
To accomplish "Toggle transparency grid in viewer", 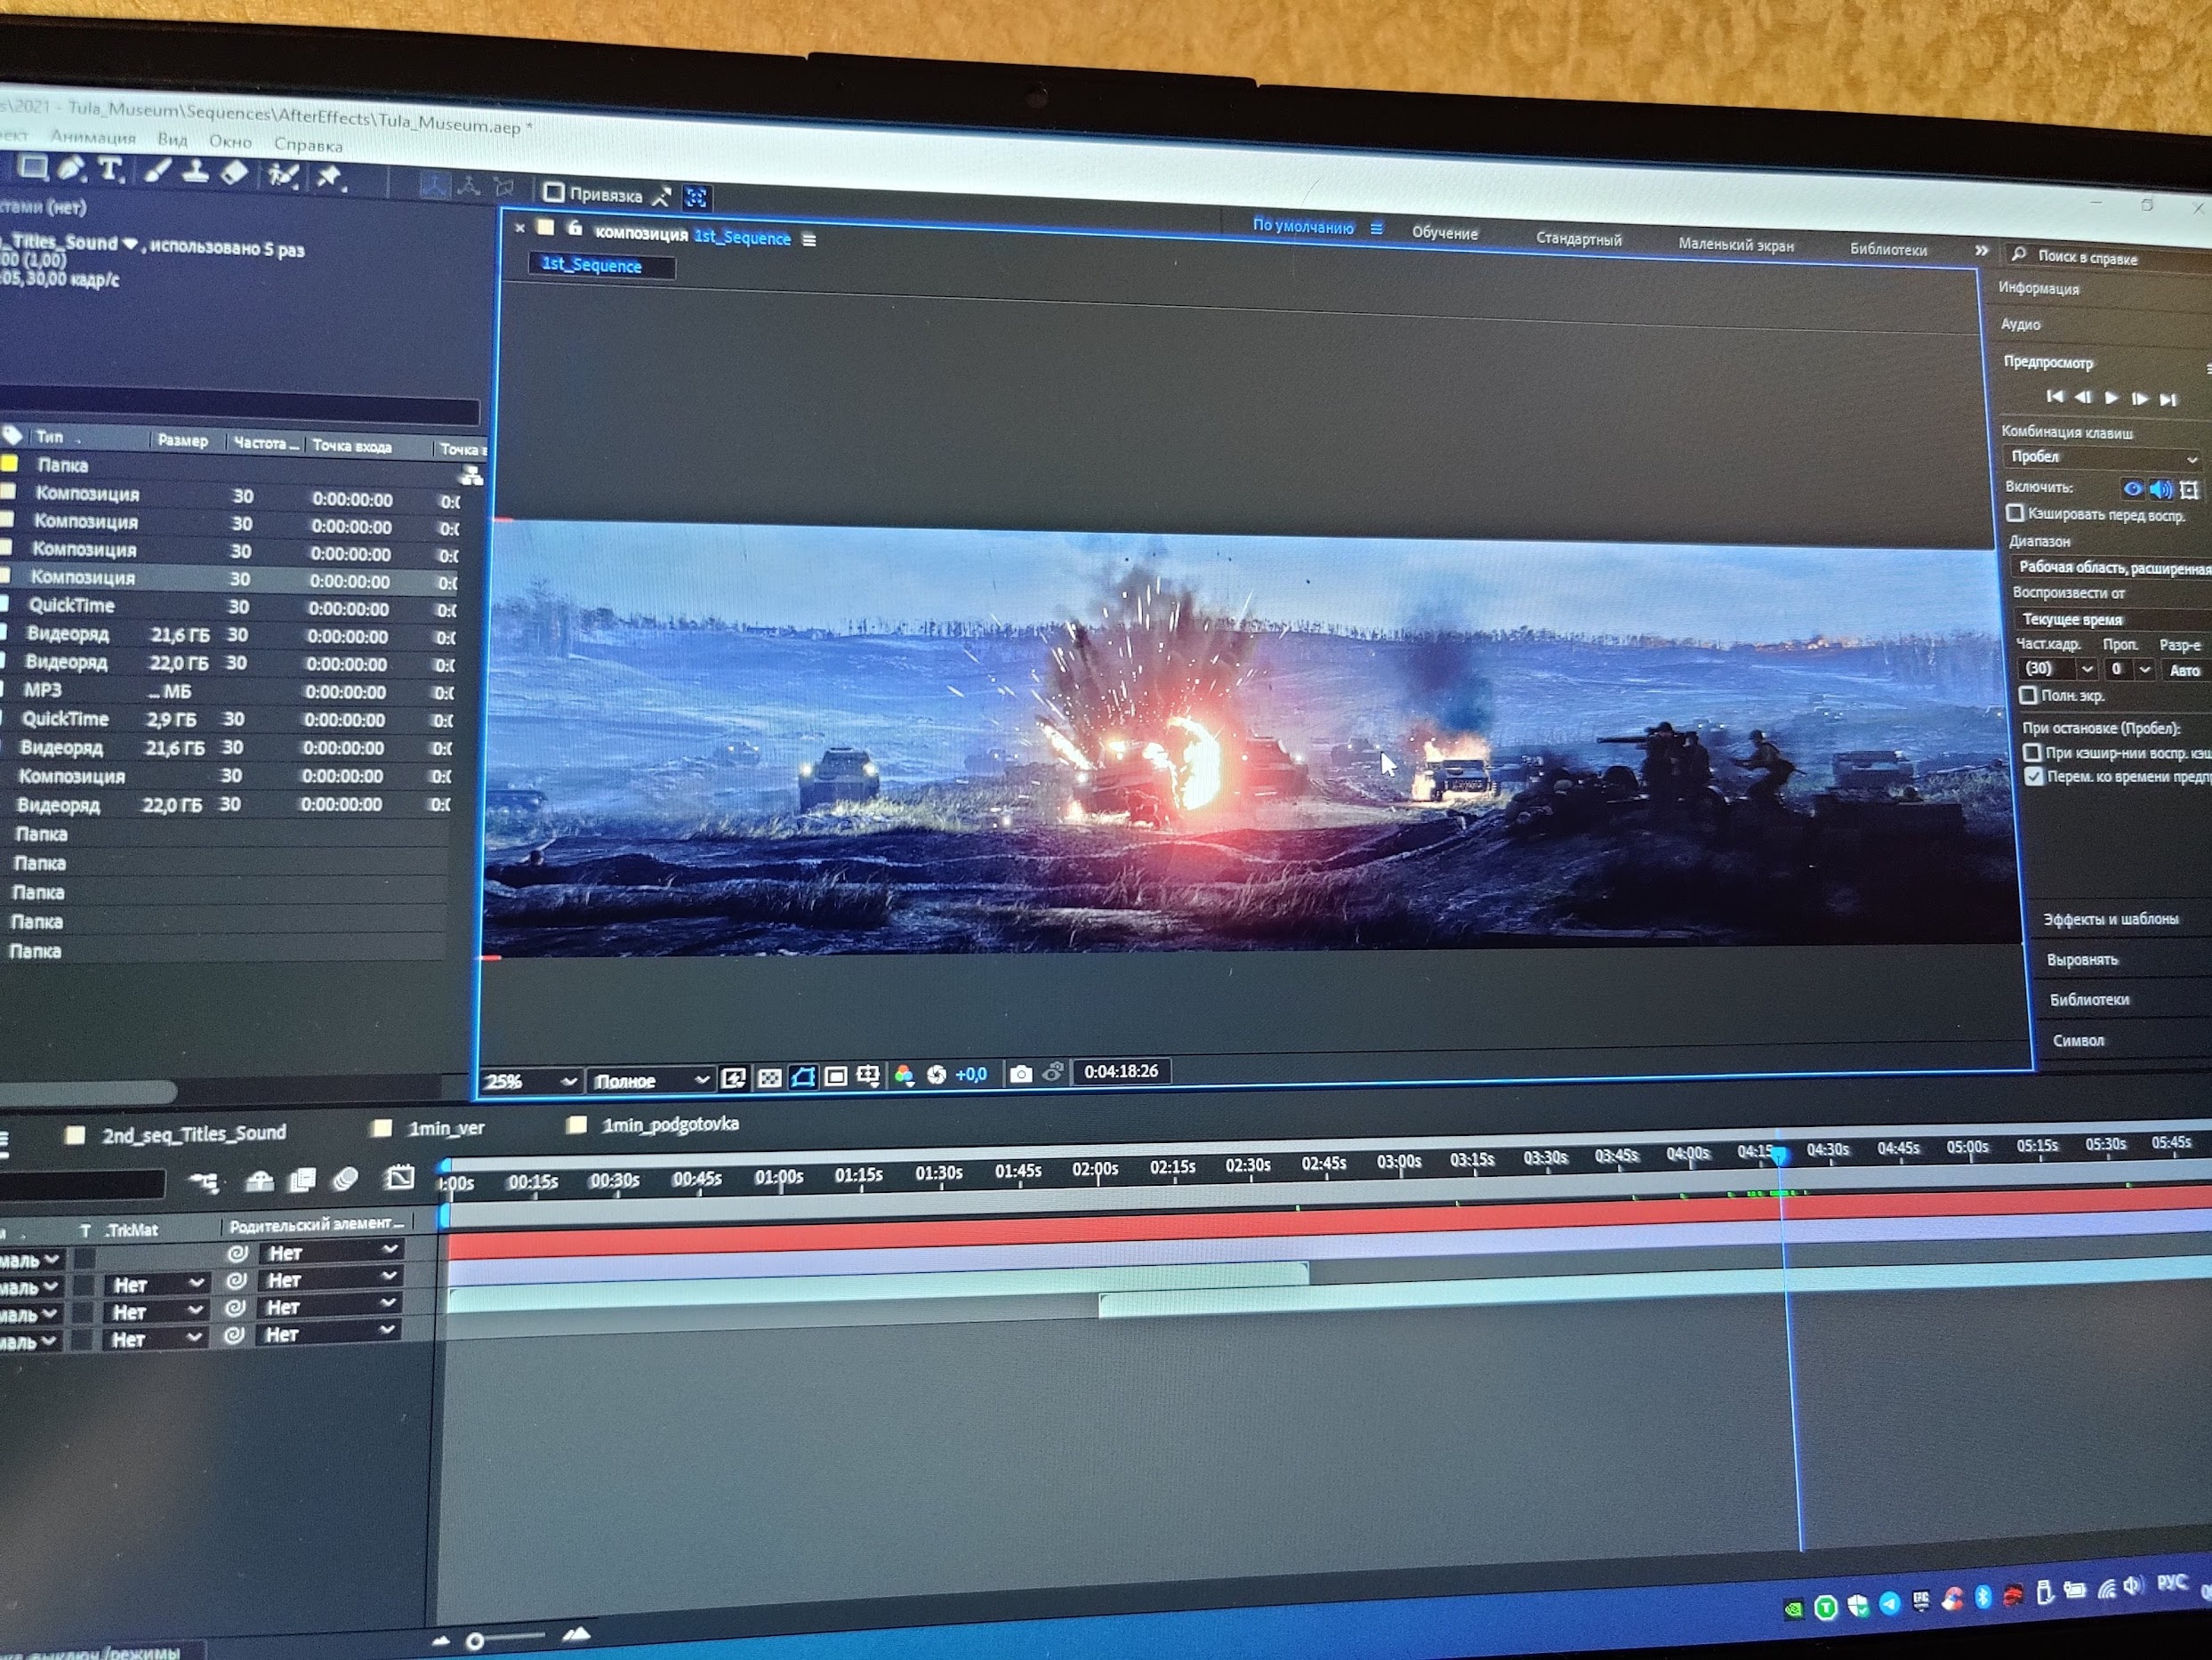I will (x=769, y=1077).
